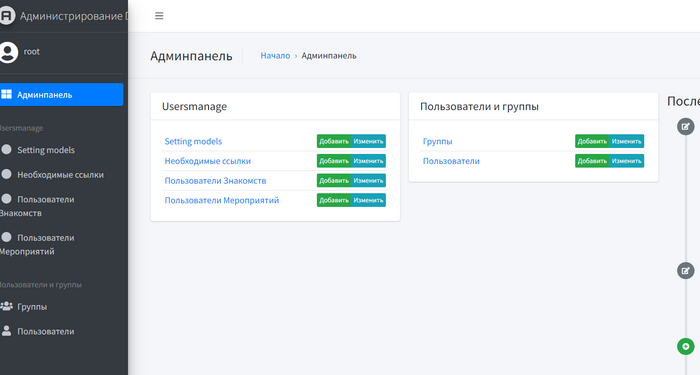Viewport: 700px width, 375px height.
Task: Click Добавить for Необходимые ссылки
Action: pyautogui.click(x=334, y=161)
